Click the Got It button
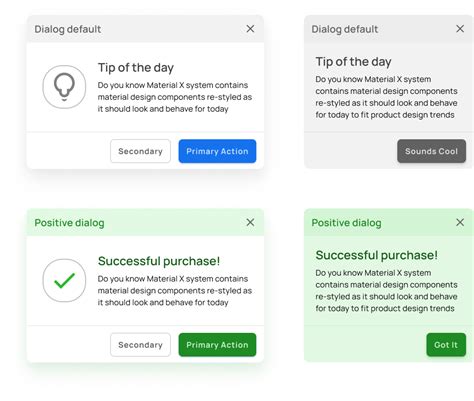Image resolution: width=474 pixels, height=401 pixels. click(x=446, y=345)
